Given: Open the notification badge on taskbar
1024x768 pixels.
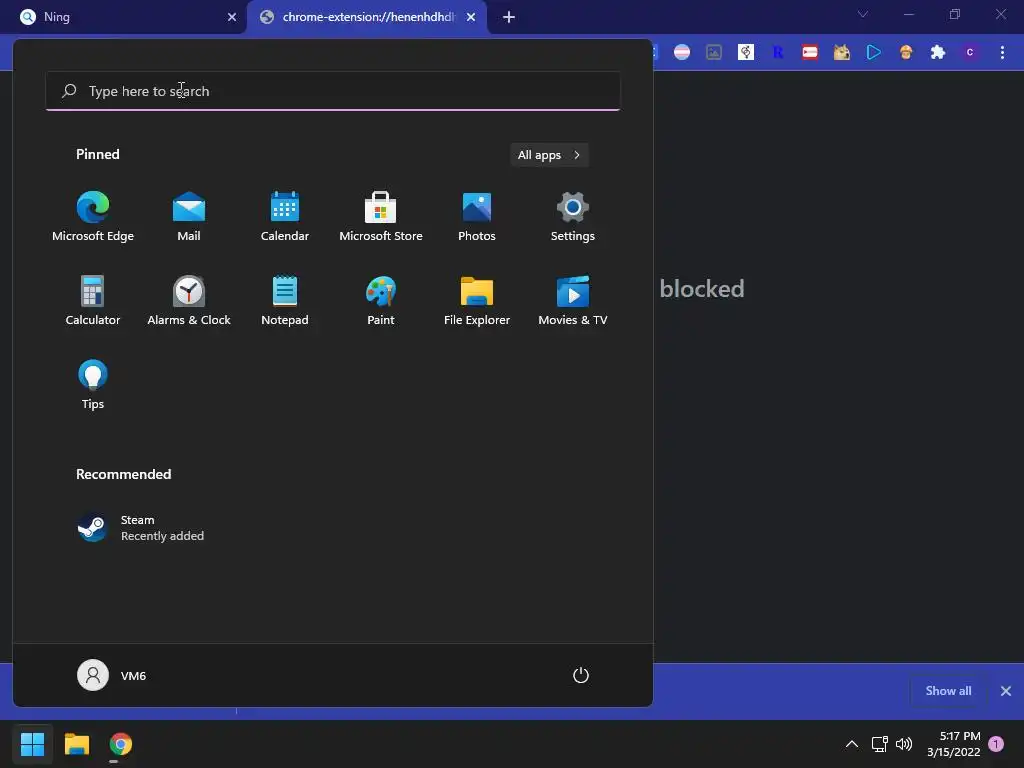Looking at the screenshot, I should (x=996, y=744).
